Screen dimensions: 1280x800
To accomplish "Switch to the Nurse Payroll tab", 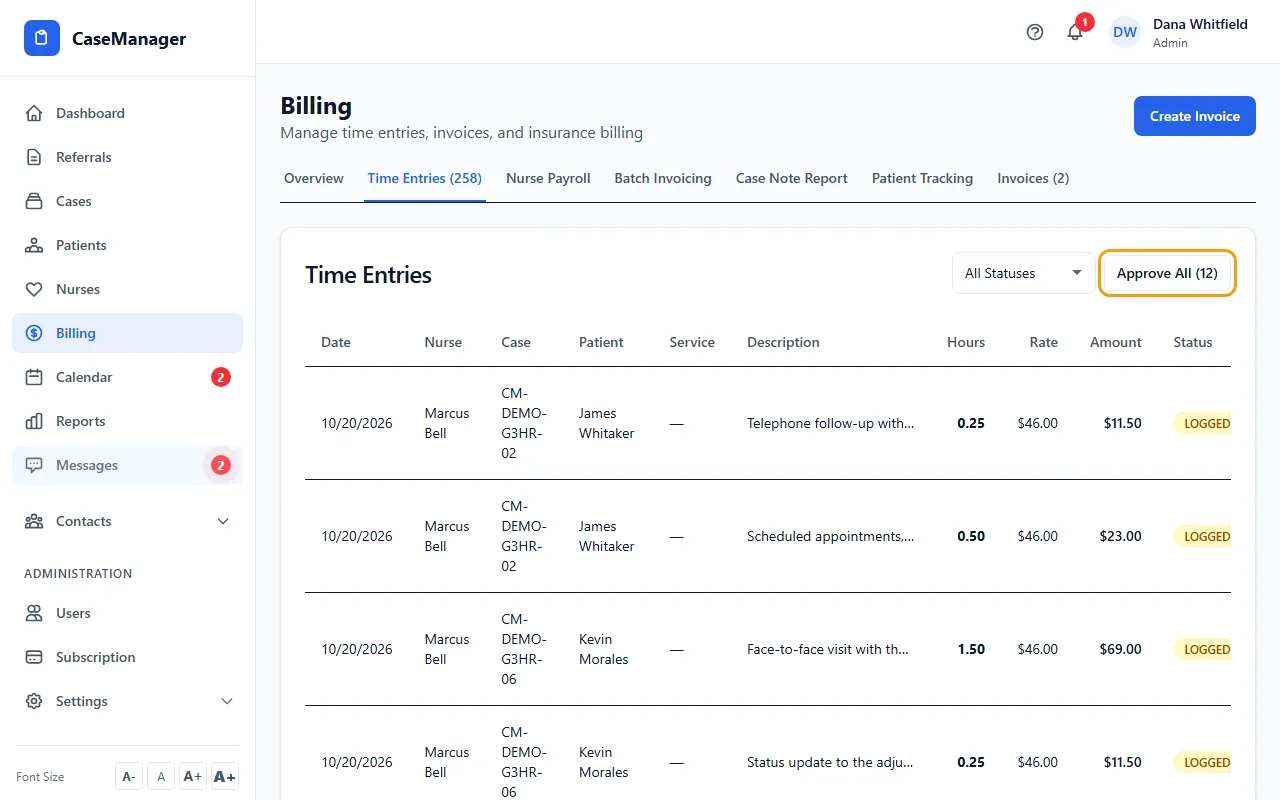I will coord(548,178).
